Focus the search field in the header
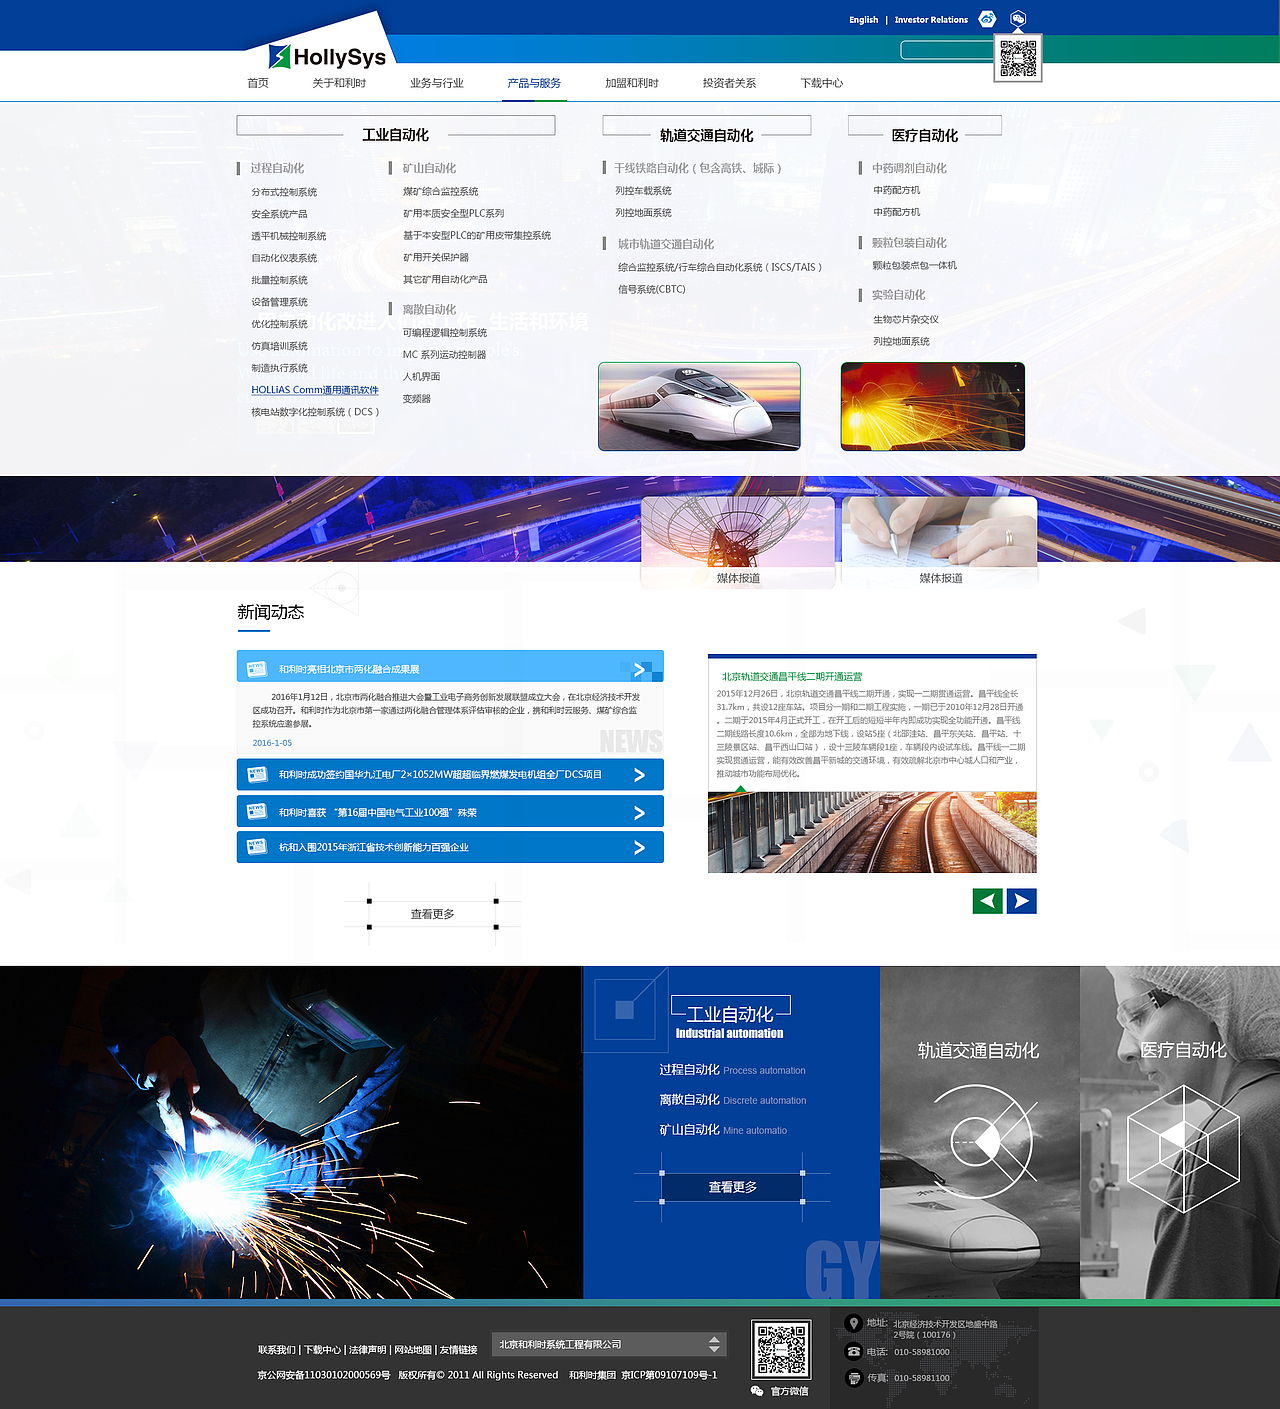The width and height of the screenshot is (1280, 1409). tap(947, 49)
